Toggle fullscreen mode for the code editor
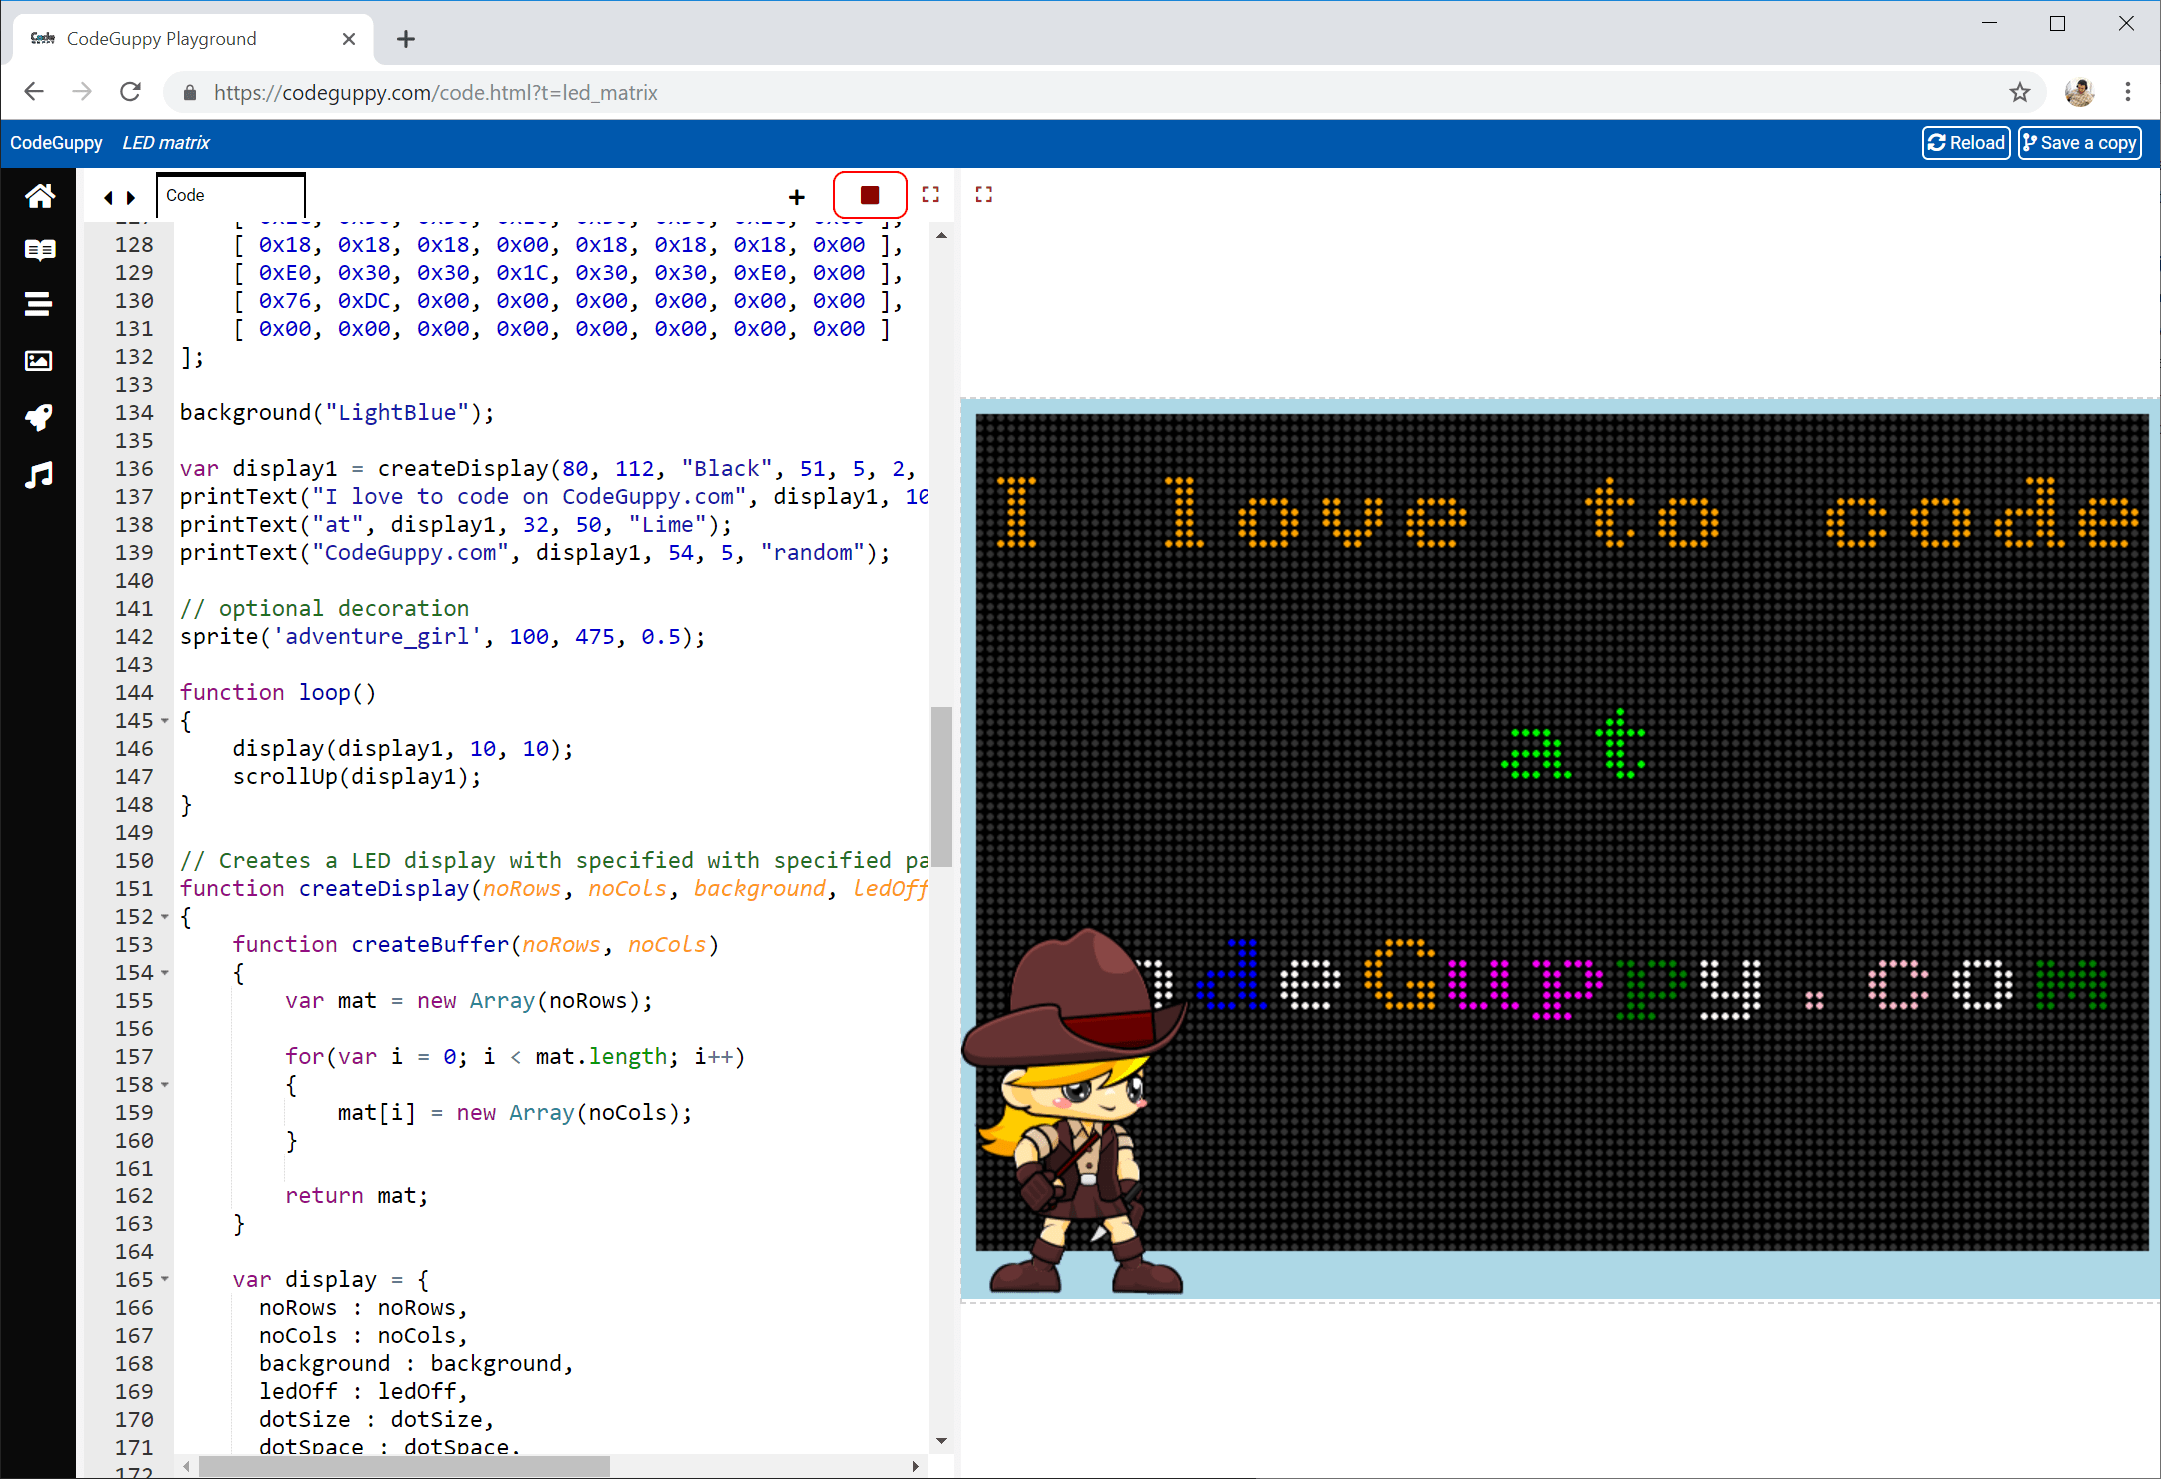Image resolution: width=2161 pixels, height=1479 pixels. pyautogui.click(x=930, y=194)
